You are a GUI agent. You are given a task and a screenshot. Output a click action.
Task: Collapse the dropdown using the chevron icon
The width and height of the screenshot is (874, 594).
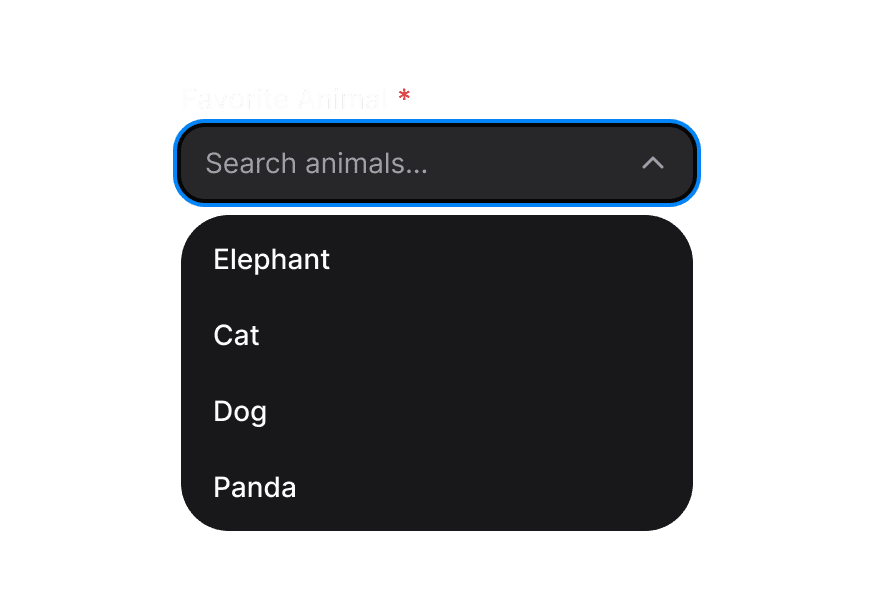653,163
